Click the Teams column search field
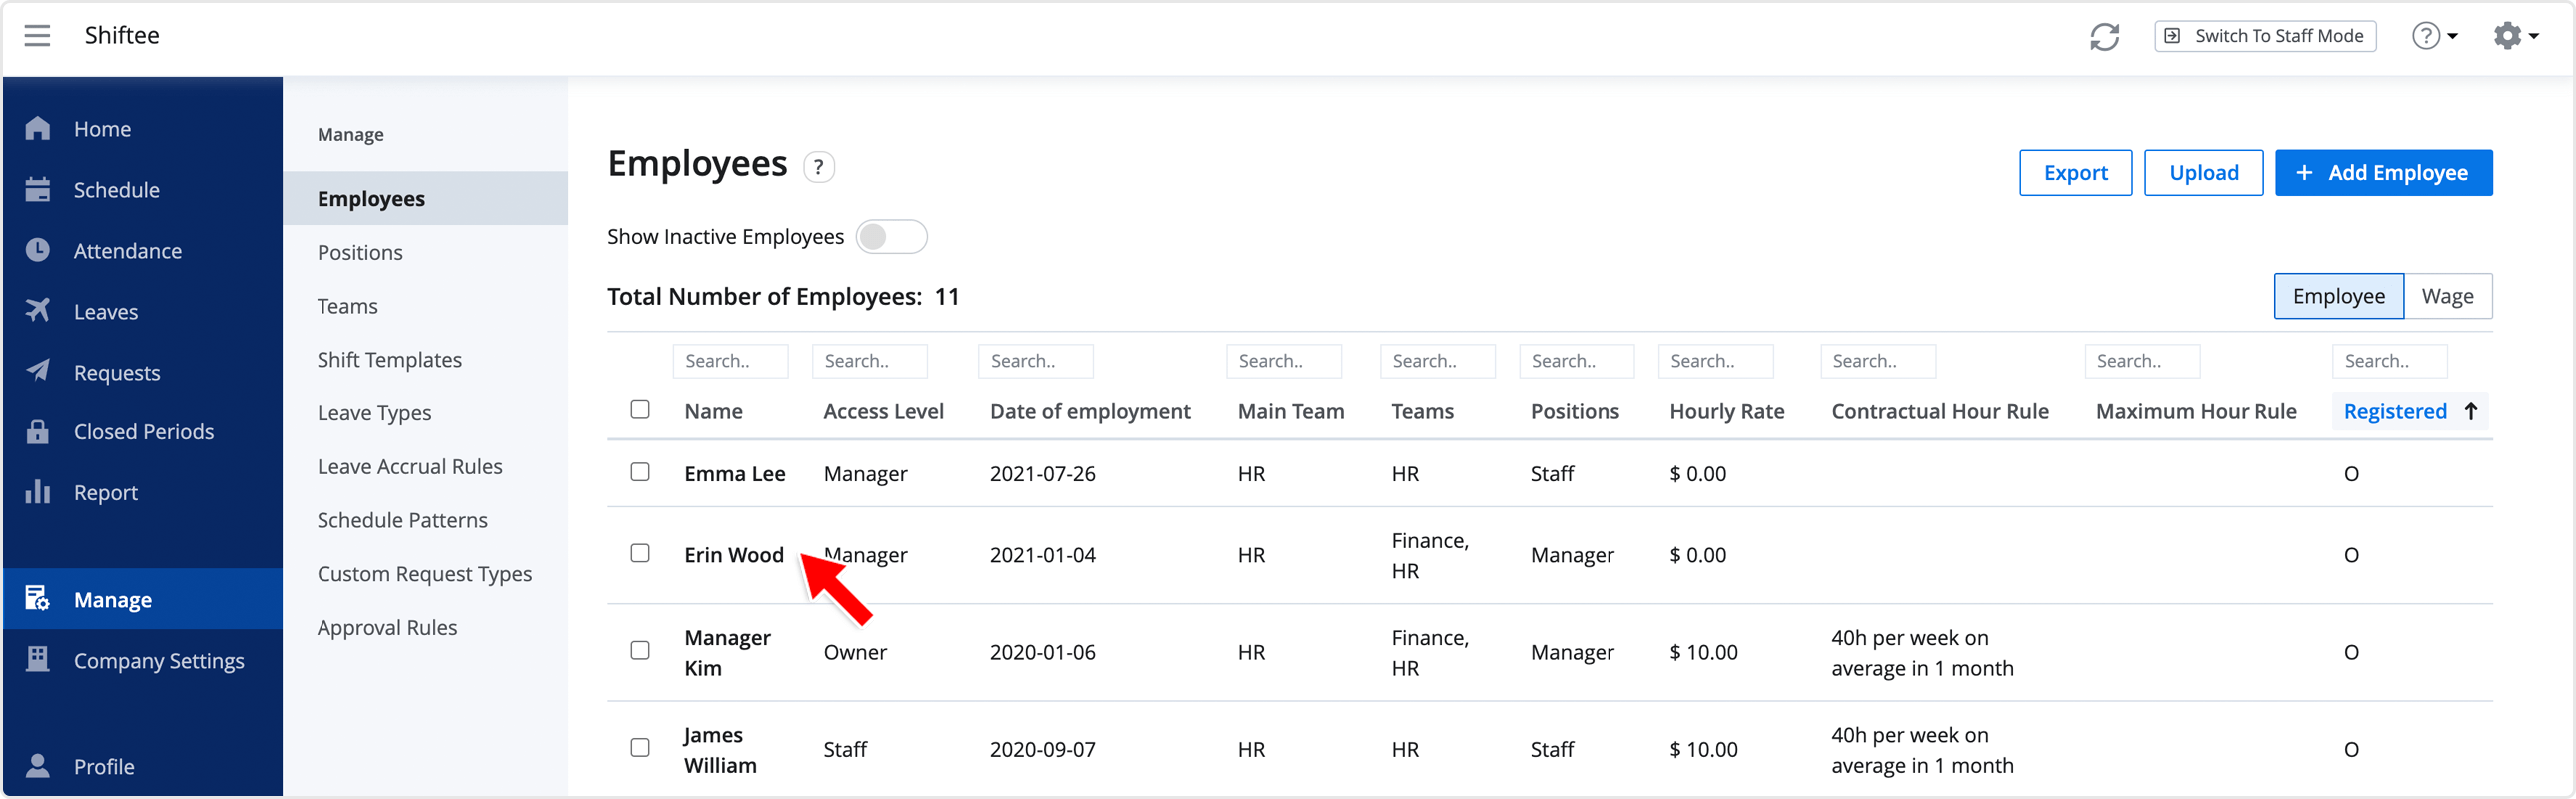Screen dimensions: 2576x799 click(1437, 361)
